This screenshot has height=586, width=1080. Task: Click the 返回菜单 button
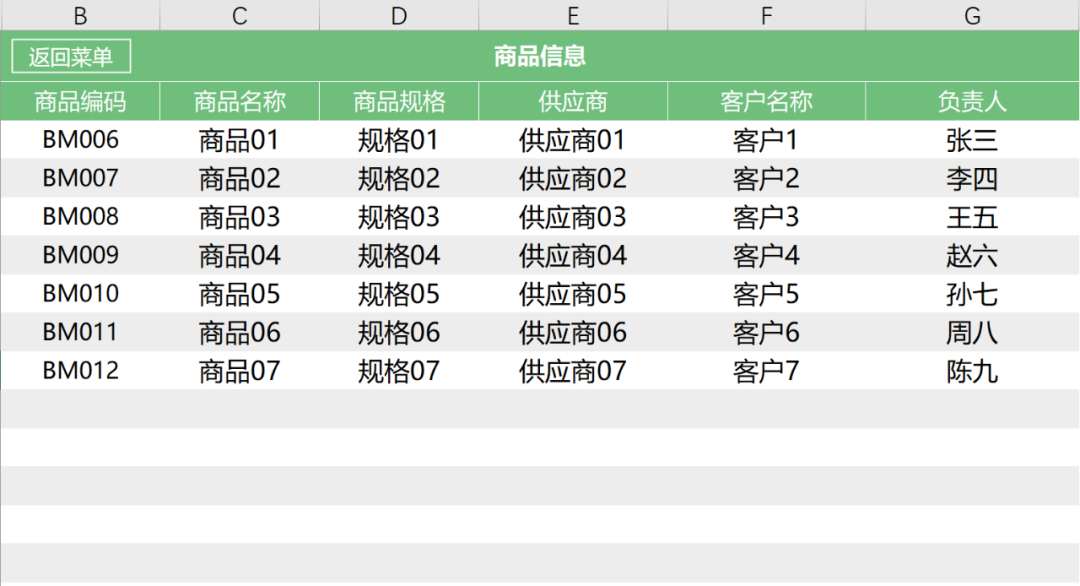coord(70,57)
